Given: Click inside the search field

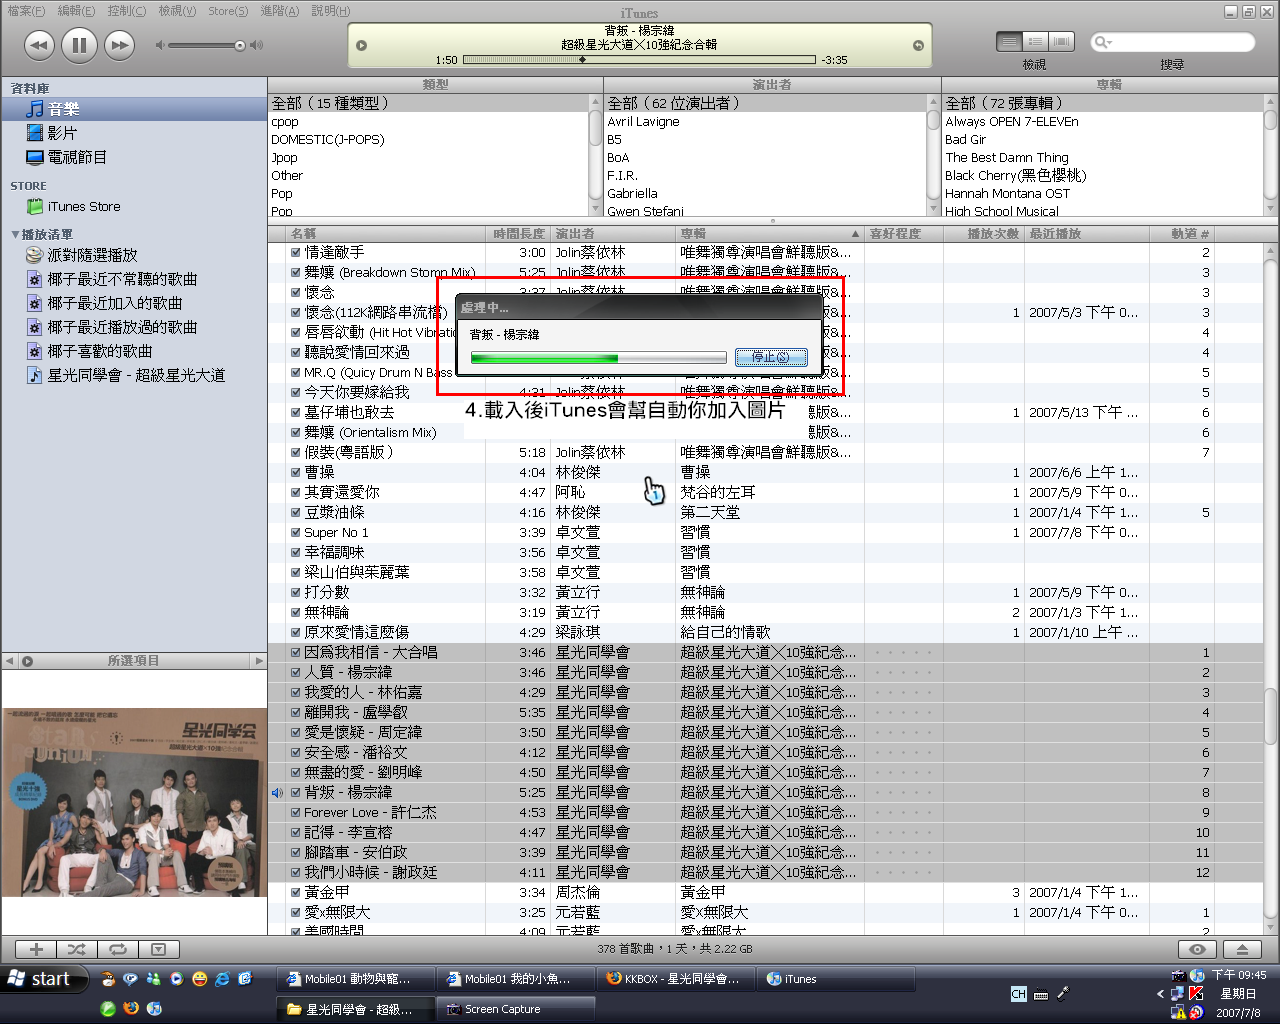Looking at the screenshot, I should point(1173,42).
